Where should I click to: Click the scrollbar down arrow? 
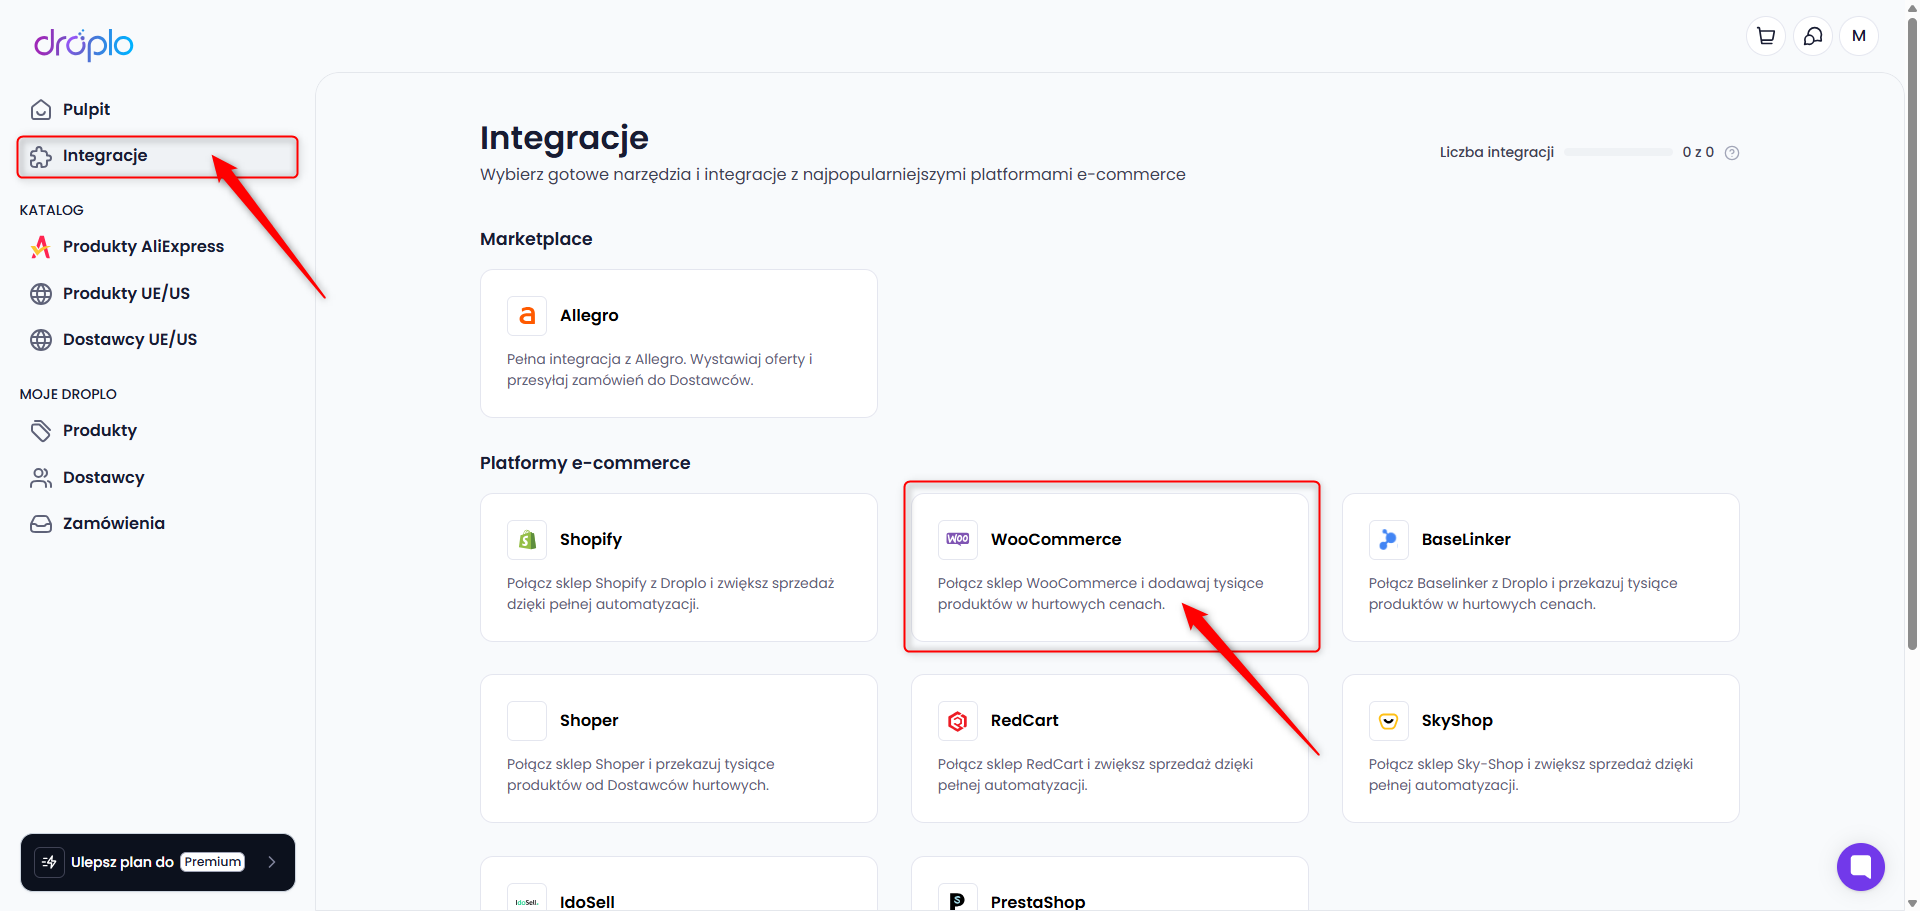point(1912,903)
